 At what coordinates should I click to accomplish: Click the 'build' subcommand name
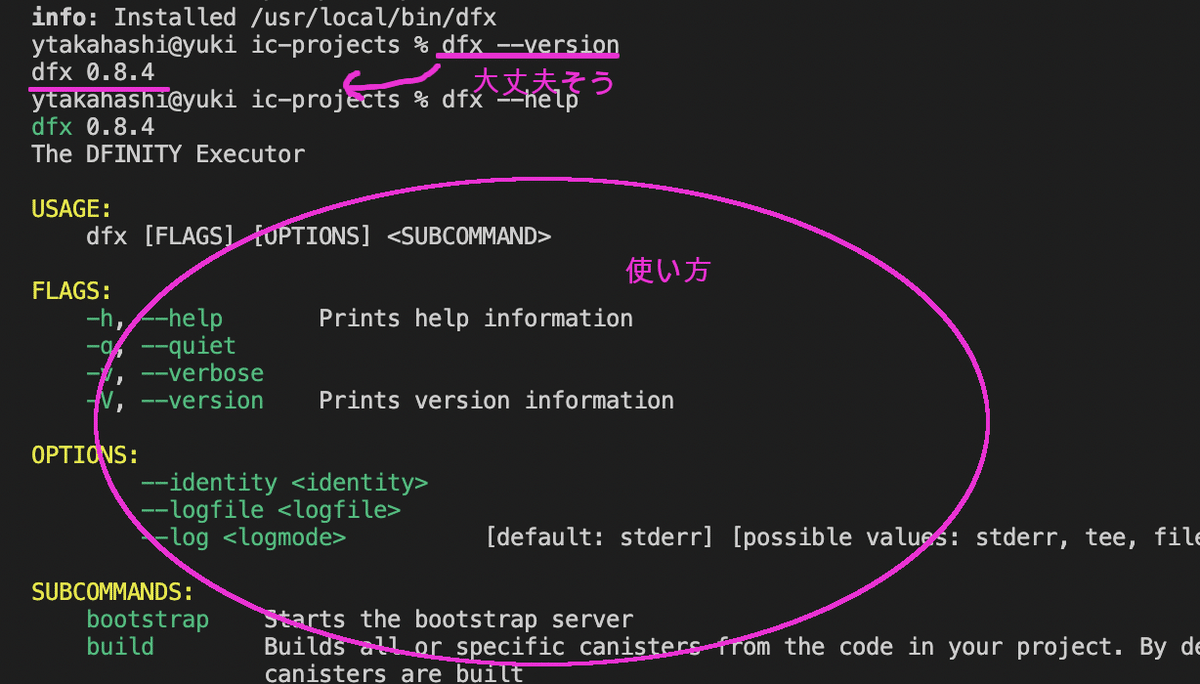tap(120, 646)
